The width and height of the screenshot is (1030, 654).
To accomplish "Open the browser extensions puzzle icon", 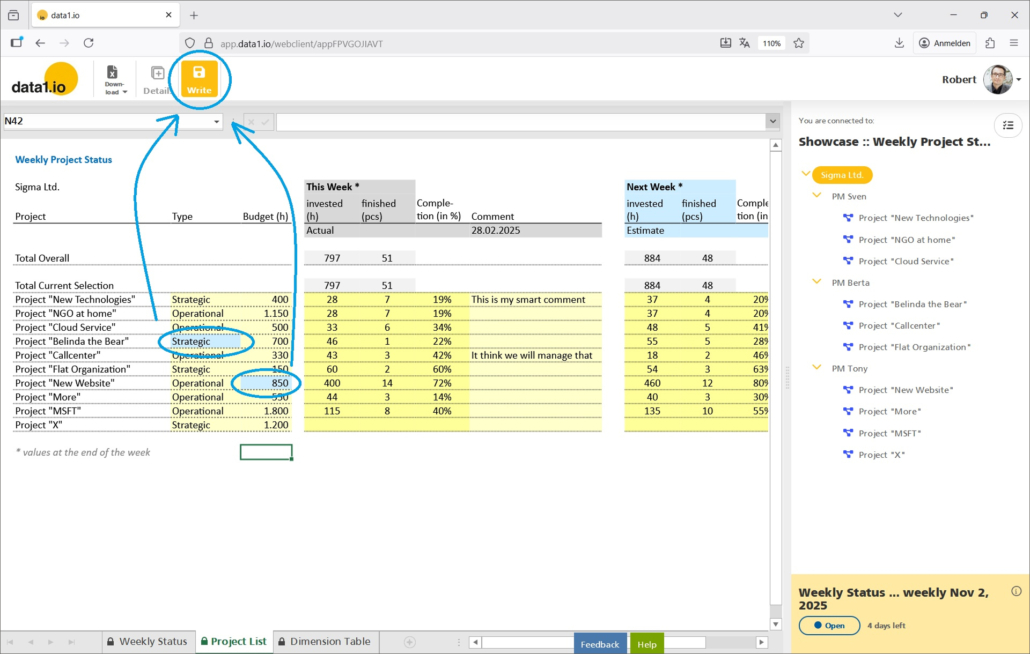I will (990, 43).
